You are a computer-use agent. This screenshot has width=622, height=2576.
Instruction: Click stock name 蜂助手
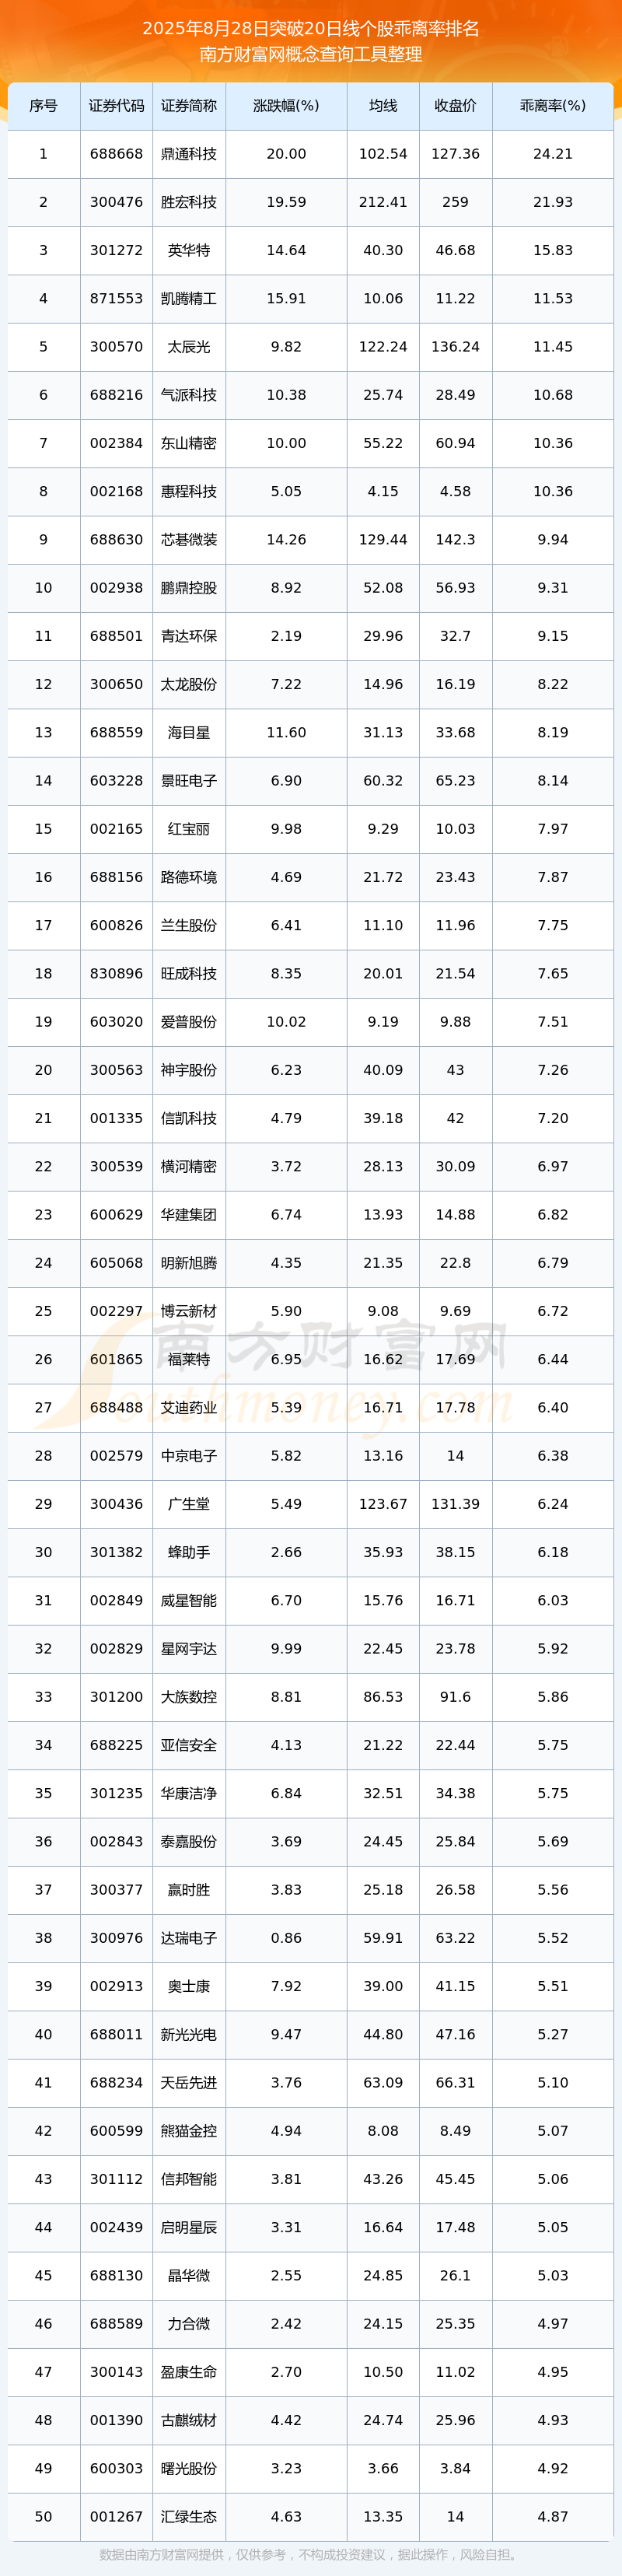[x=189, y=1553]
